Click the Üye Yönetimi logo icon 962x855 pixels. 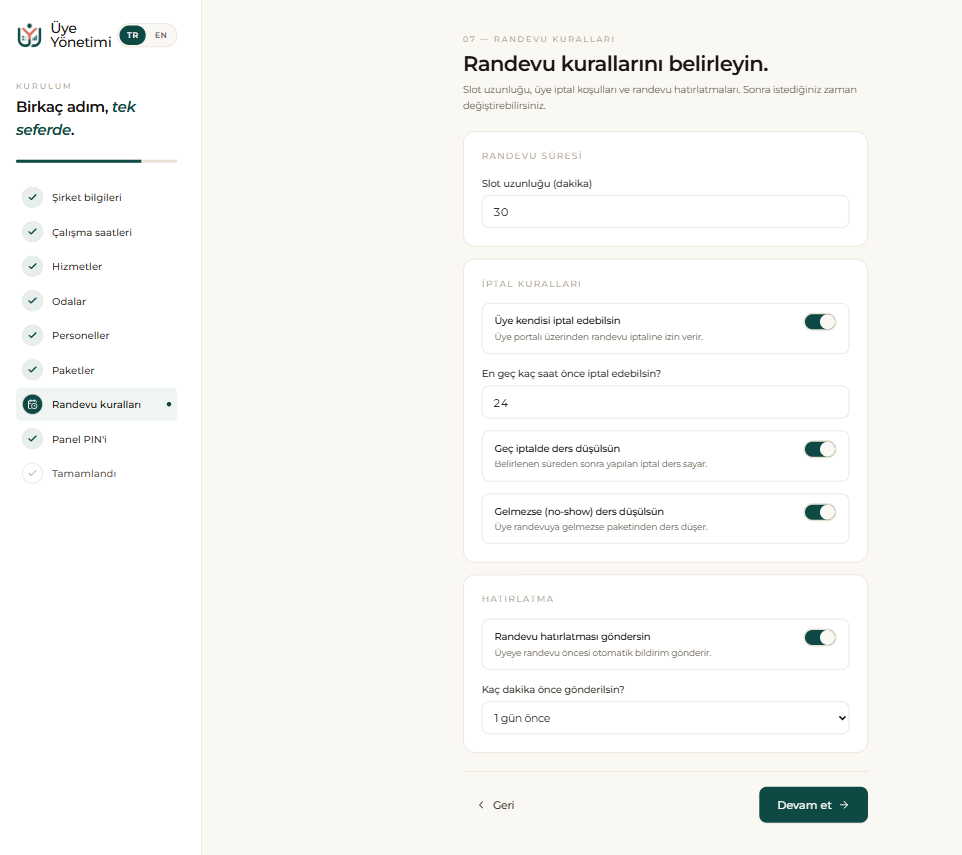coord(29,35)
